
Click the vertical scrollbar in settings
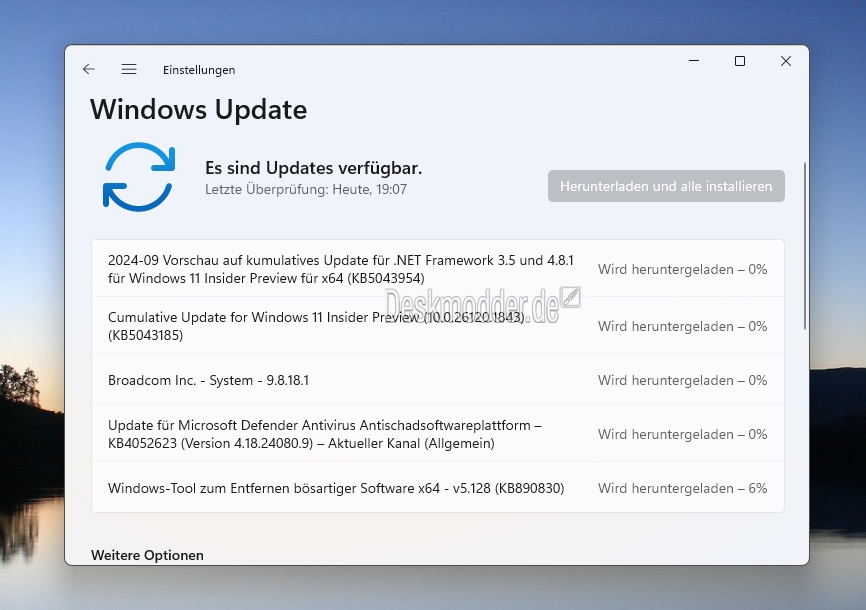tap(805, 246)
